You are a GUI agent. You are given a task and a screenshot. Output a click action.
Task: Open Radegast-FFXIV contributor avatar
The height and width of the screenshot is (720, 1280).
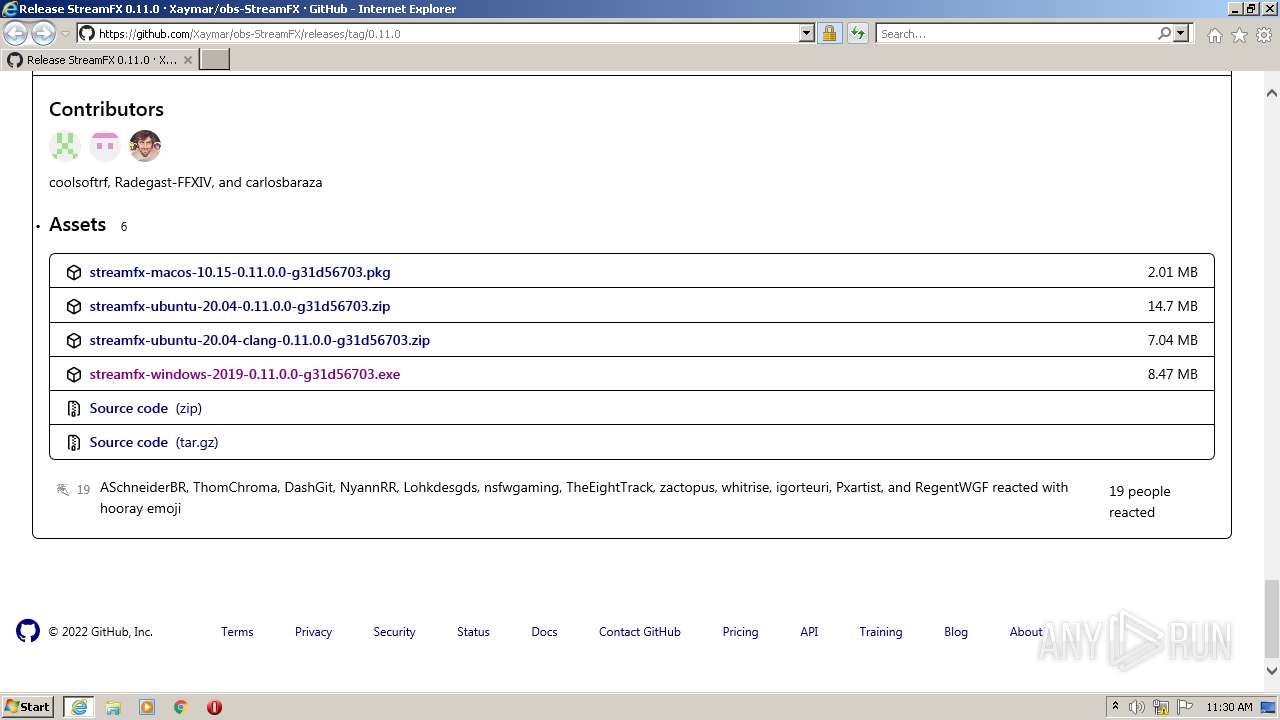(105, 146)
